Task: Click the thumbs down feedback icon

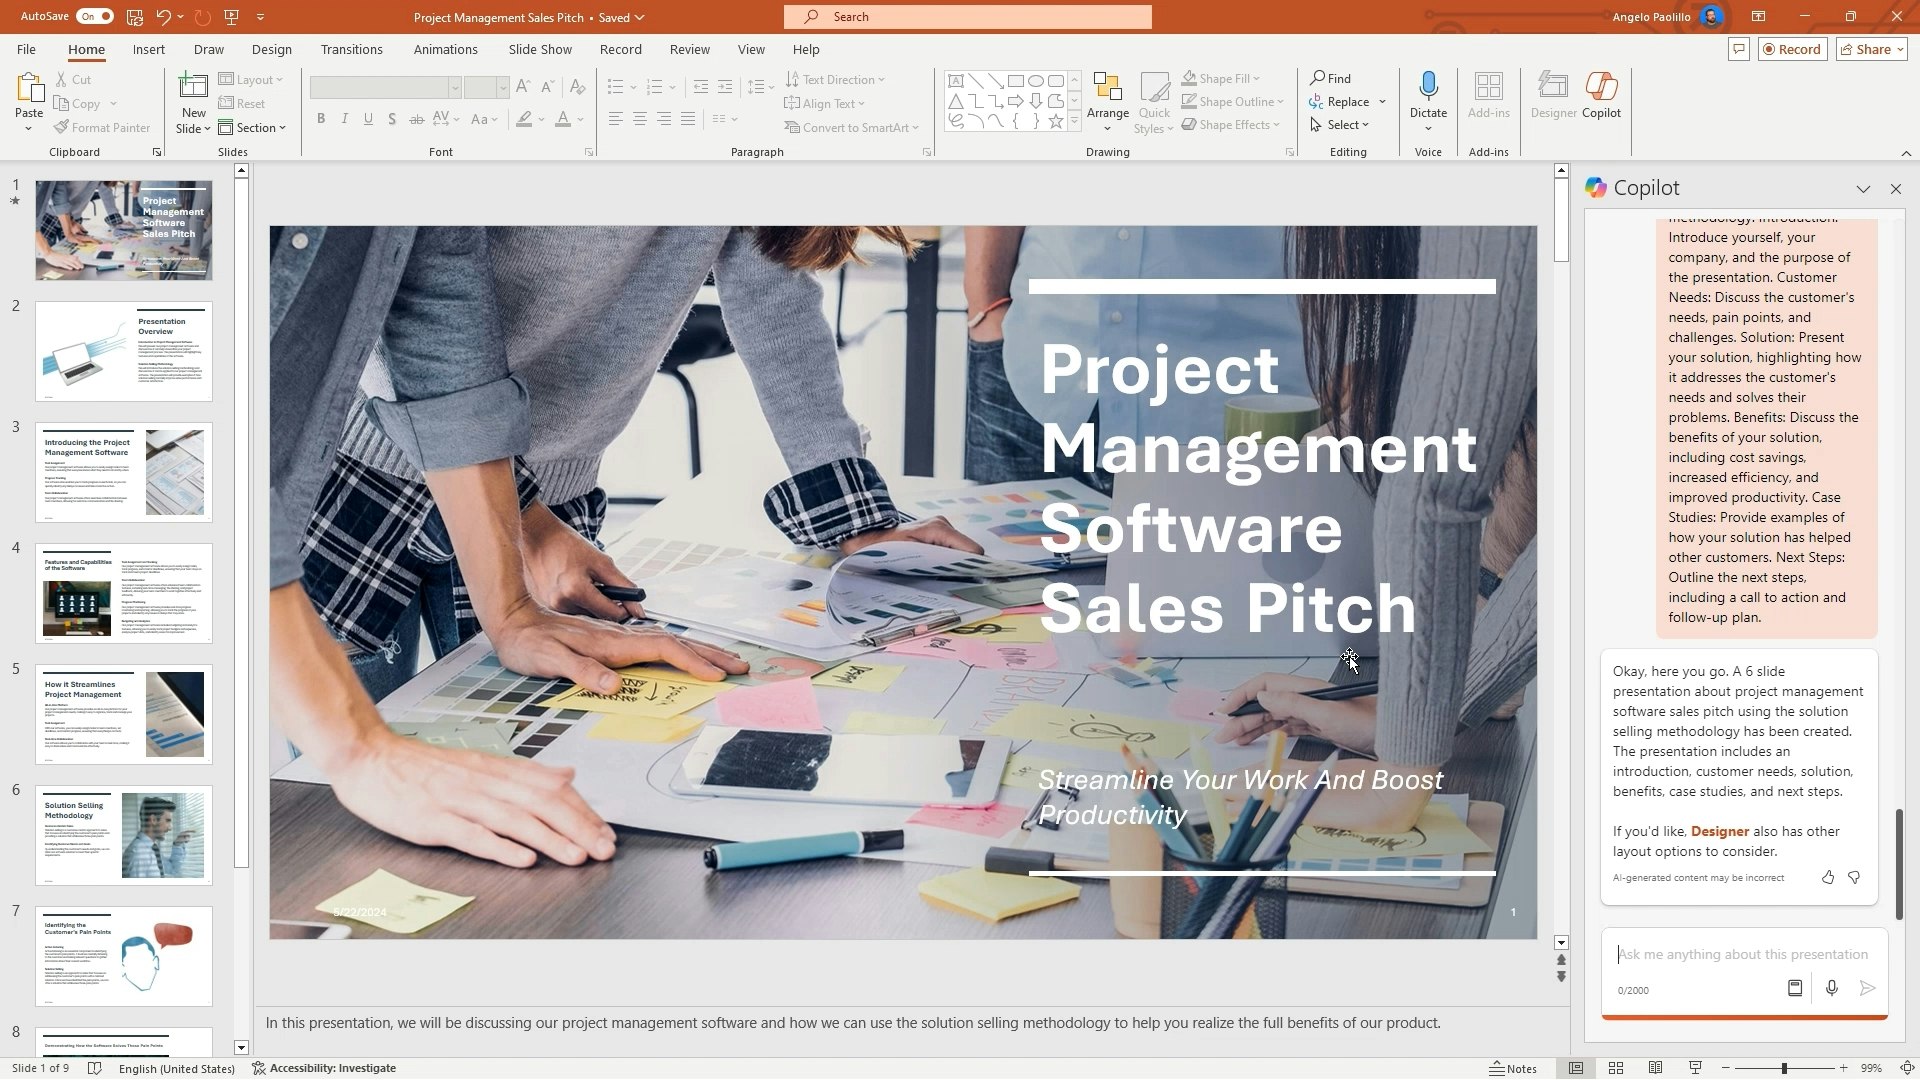Action: pyautogui.click(x=1854, y=878)
